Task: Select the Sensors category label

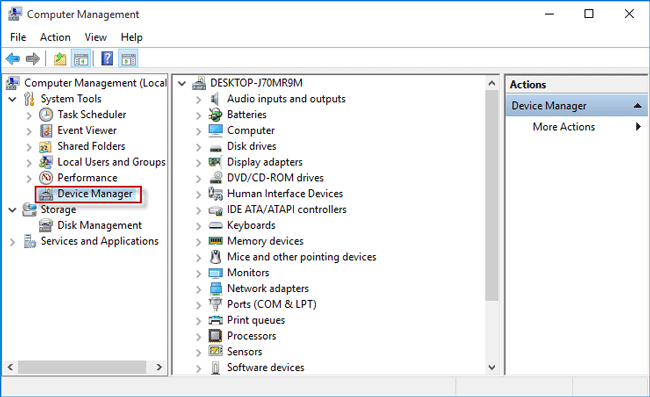Action: click(245, 351)
